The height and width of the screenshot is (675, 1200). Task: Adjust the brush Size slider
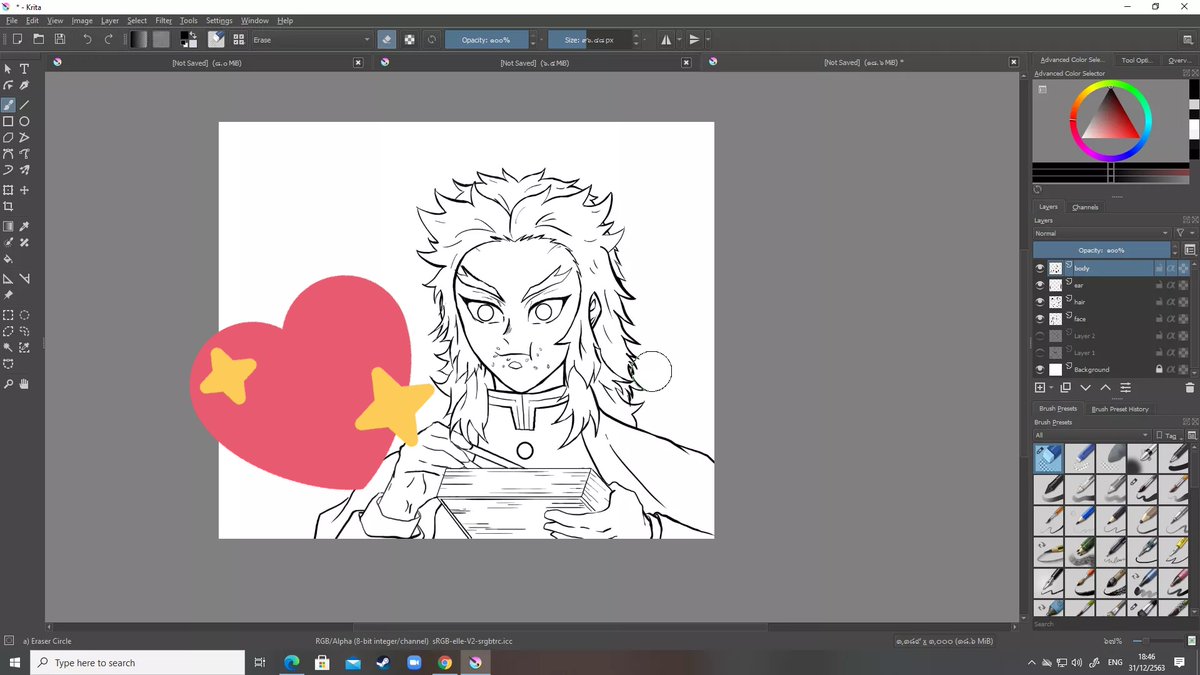[x=589, y=39]
